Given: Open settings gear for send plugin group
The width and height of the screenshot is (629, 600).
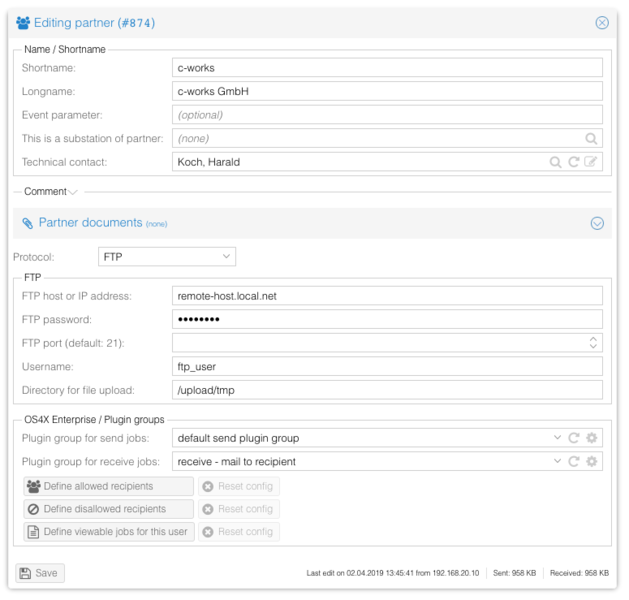Looking at the screenshot, I should pyautogui.click(x=591, y=438).
